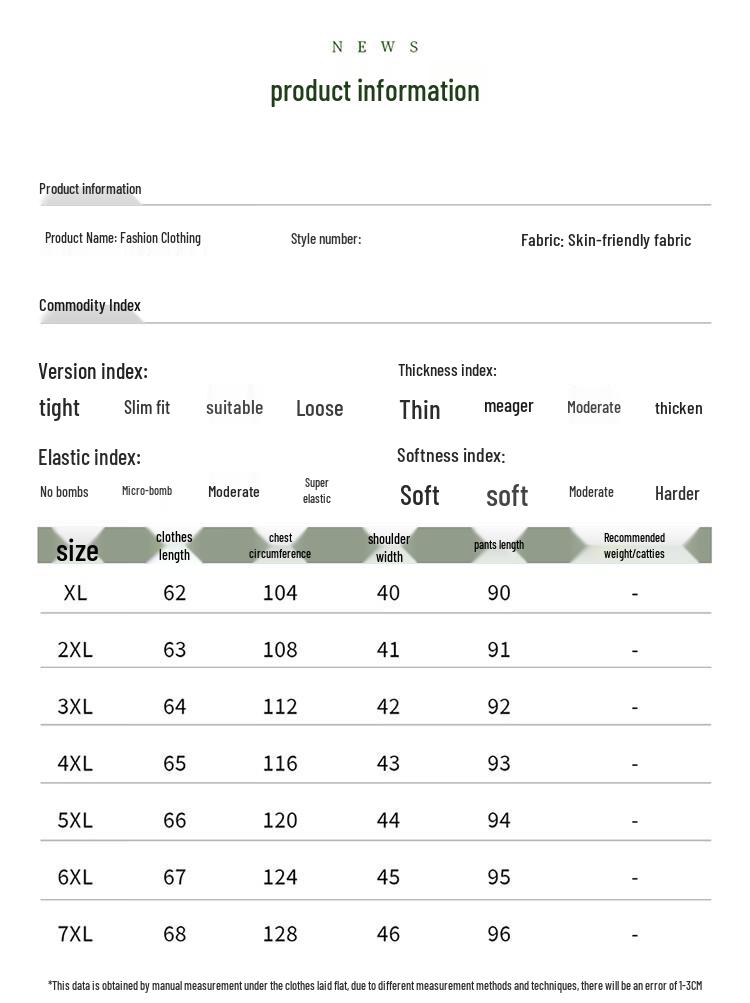Viewport: 750px width, 1003px height.
Task: Click the 'Fabric: Skin-friendly fabric' text
Action: coord(606,241)
